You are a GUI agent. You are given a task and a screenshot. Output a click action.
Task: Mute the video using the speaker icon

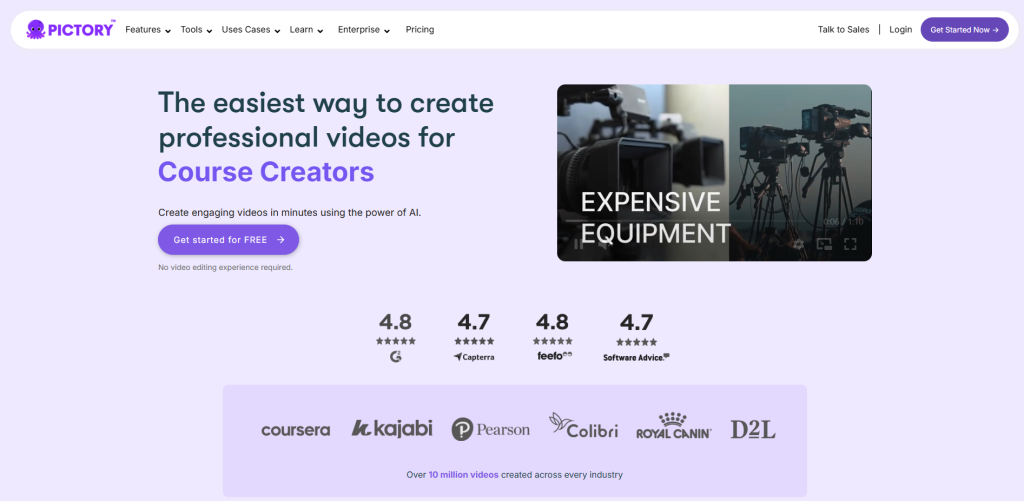click(x=603, y=243)
